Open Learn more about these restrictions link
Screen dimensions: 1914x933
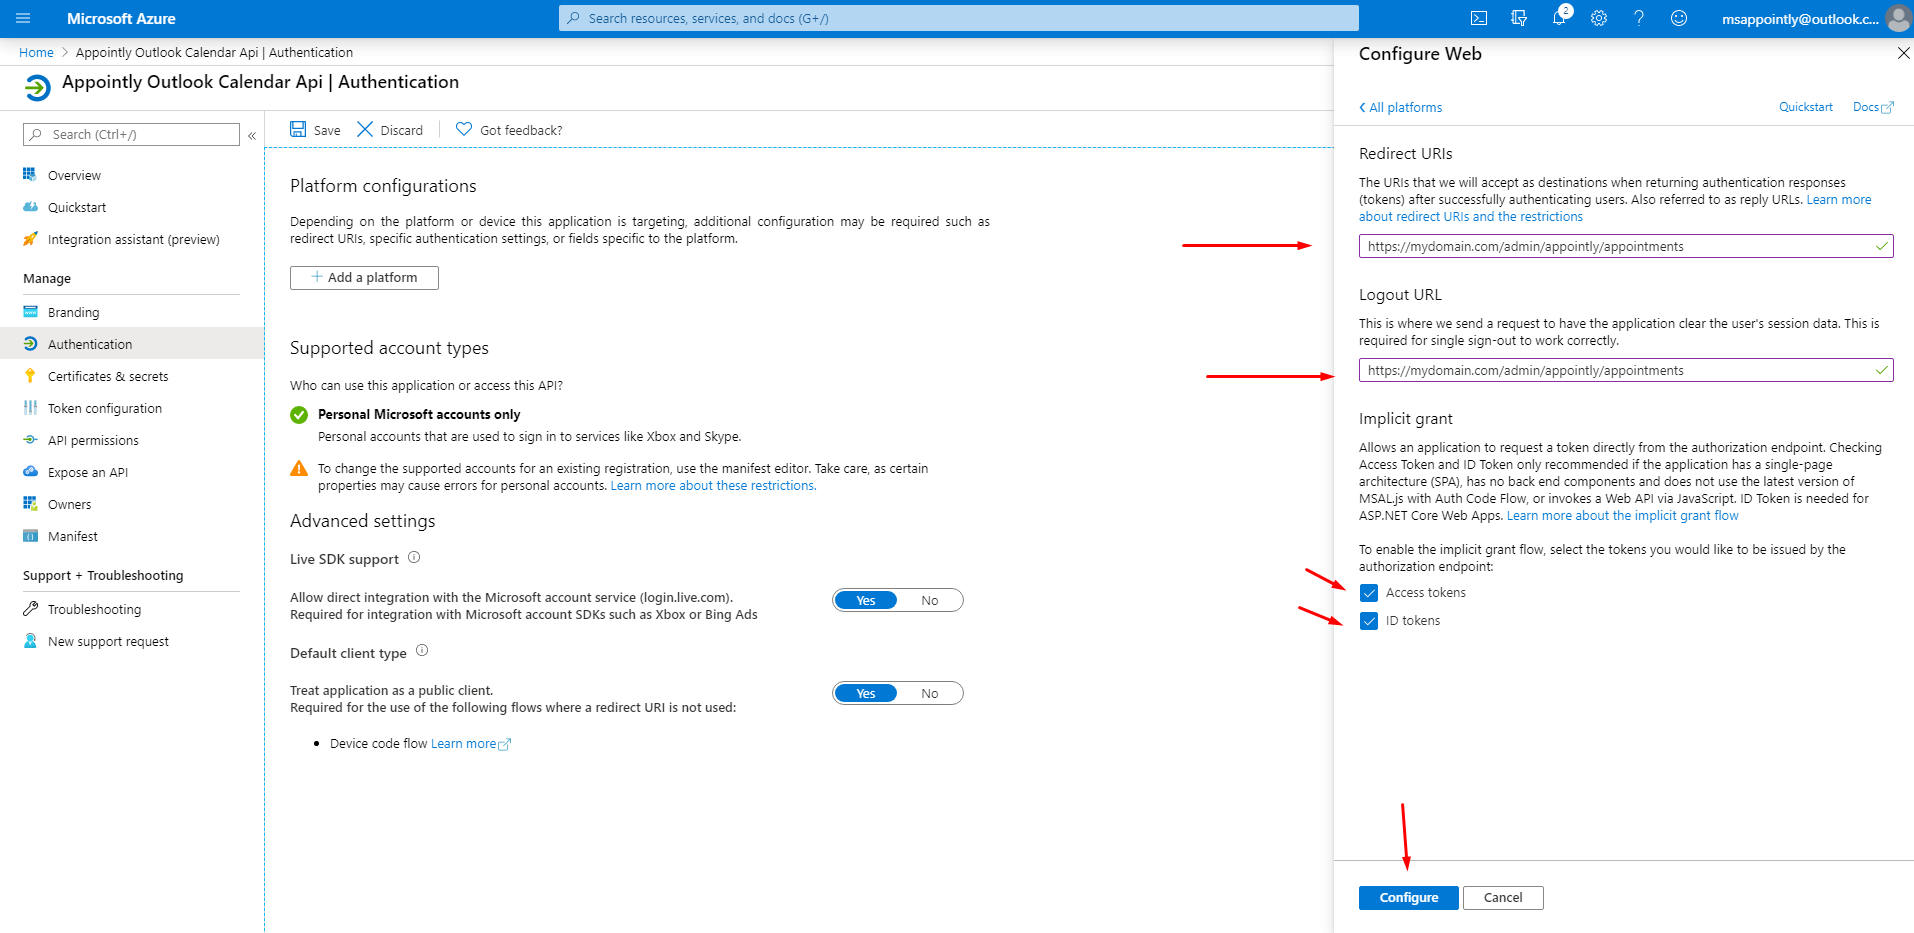coord(713,485)
